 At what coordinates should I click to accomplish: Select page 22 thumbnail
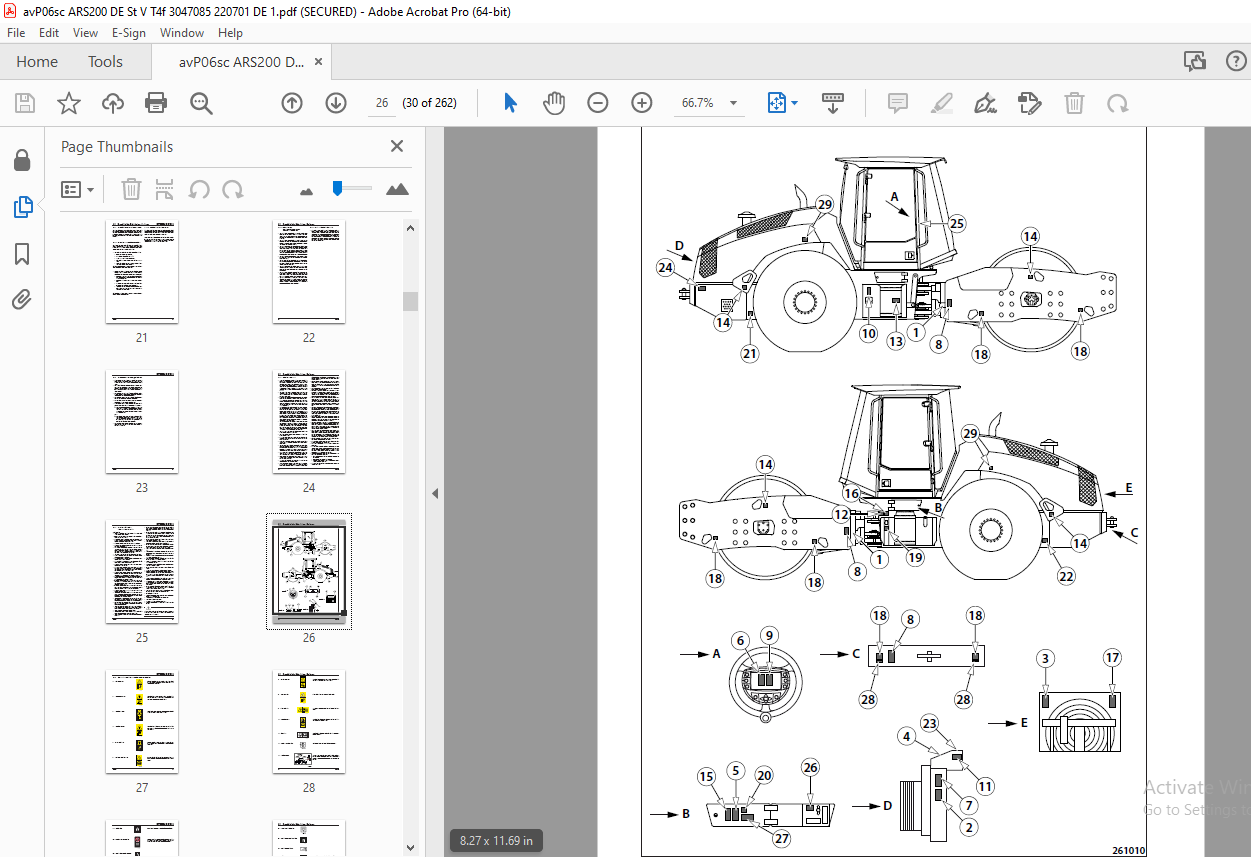pyautogui.click(x=309, y=272)
